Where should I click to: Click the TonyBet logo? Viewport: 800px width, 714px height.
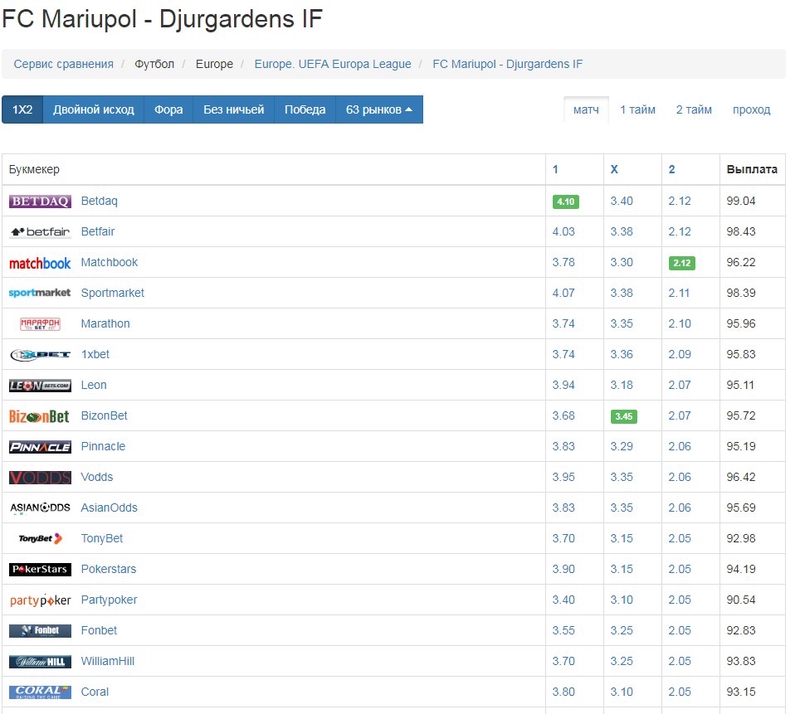40,538
